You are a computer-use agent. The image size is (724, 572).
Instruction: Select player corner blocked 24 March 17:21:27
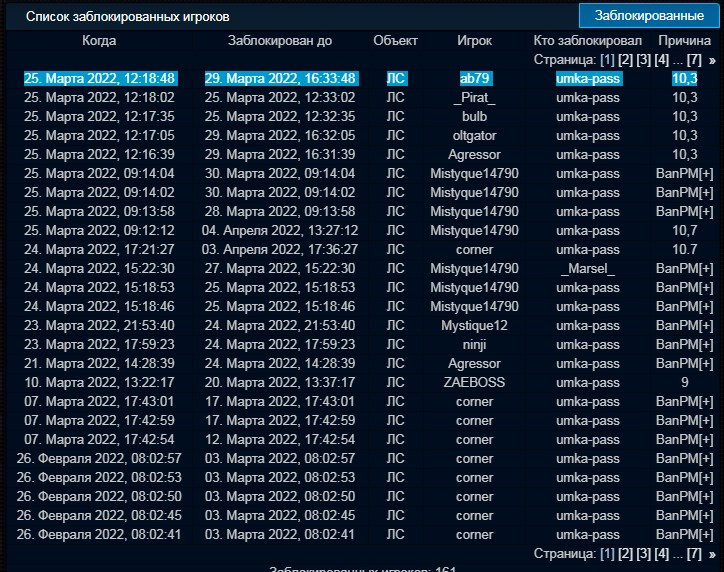[x=474, y=249]
